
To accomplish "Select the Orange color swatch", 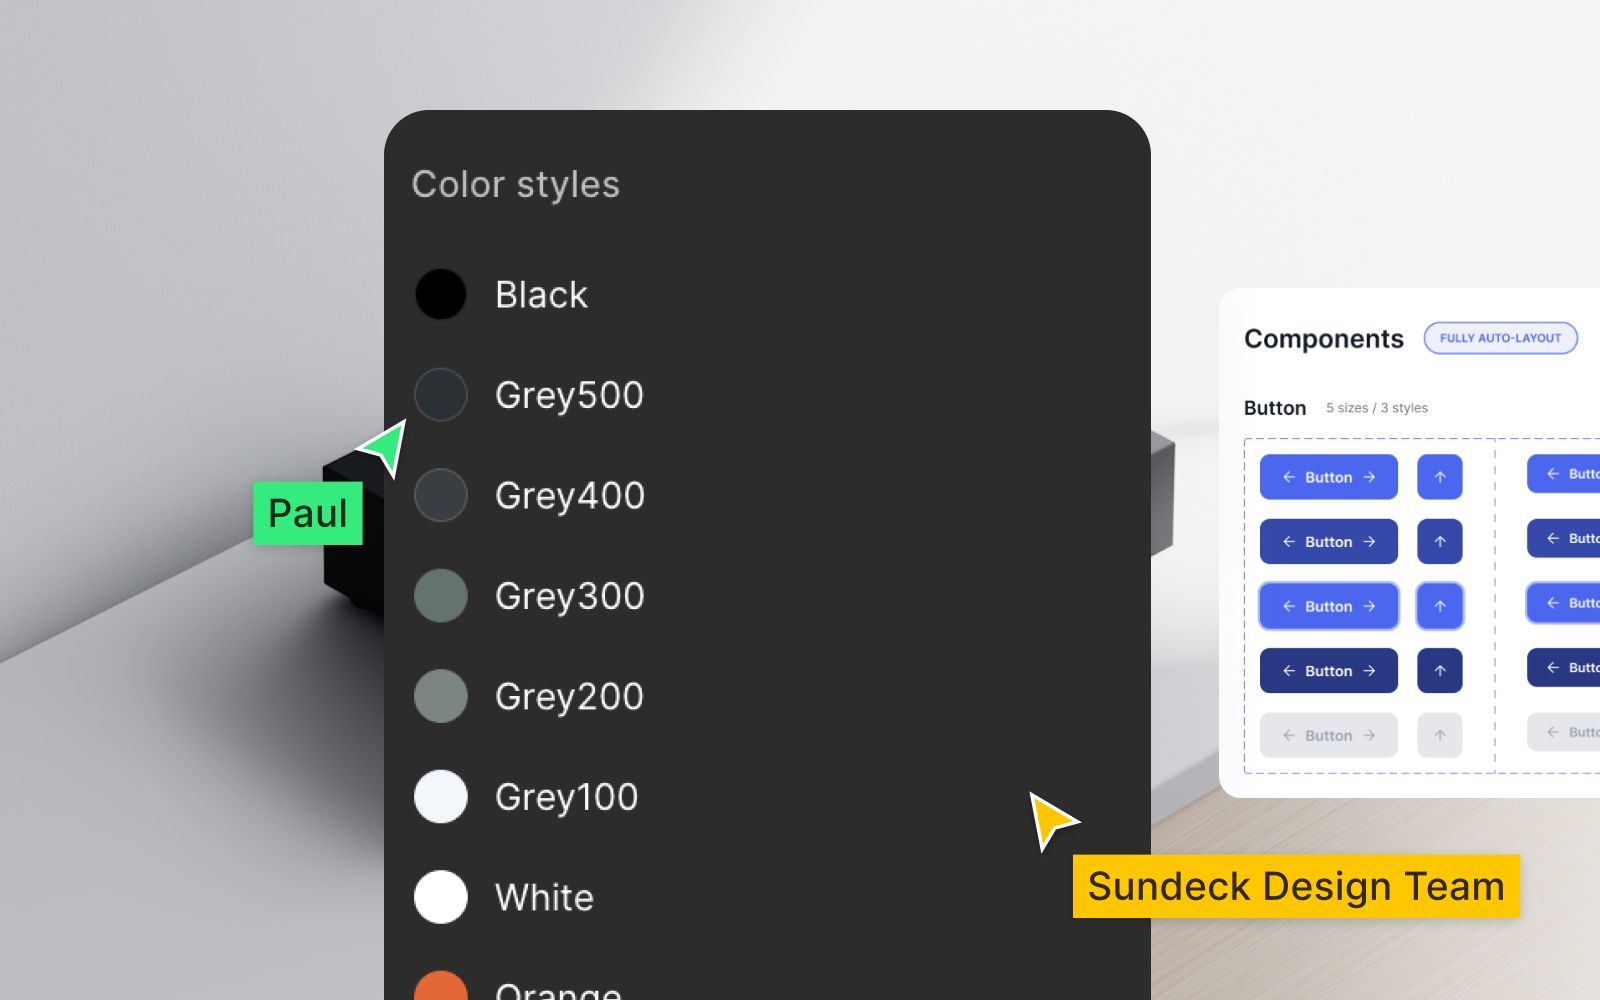I will [441, 986].
